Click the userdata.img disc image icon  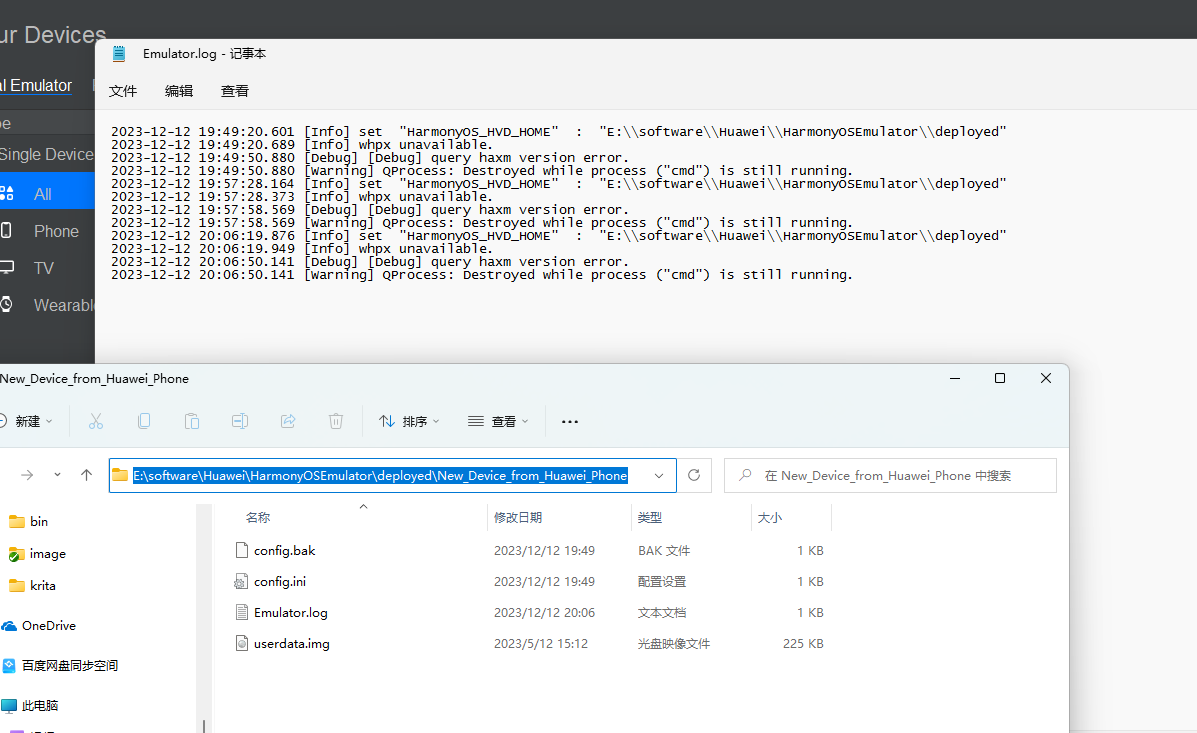click(241, 644)
